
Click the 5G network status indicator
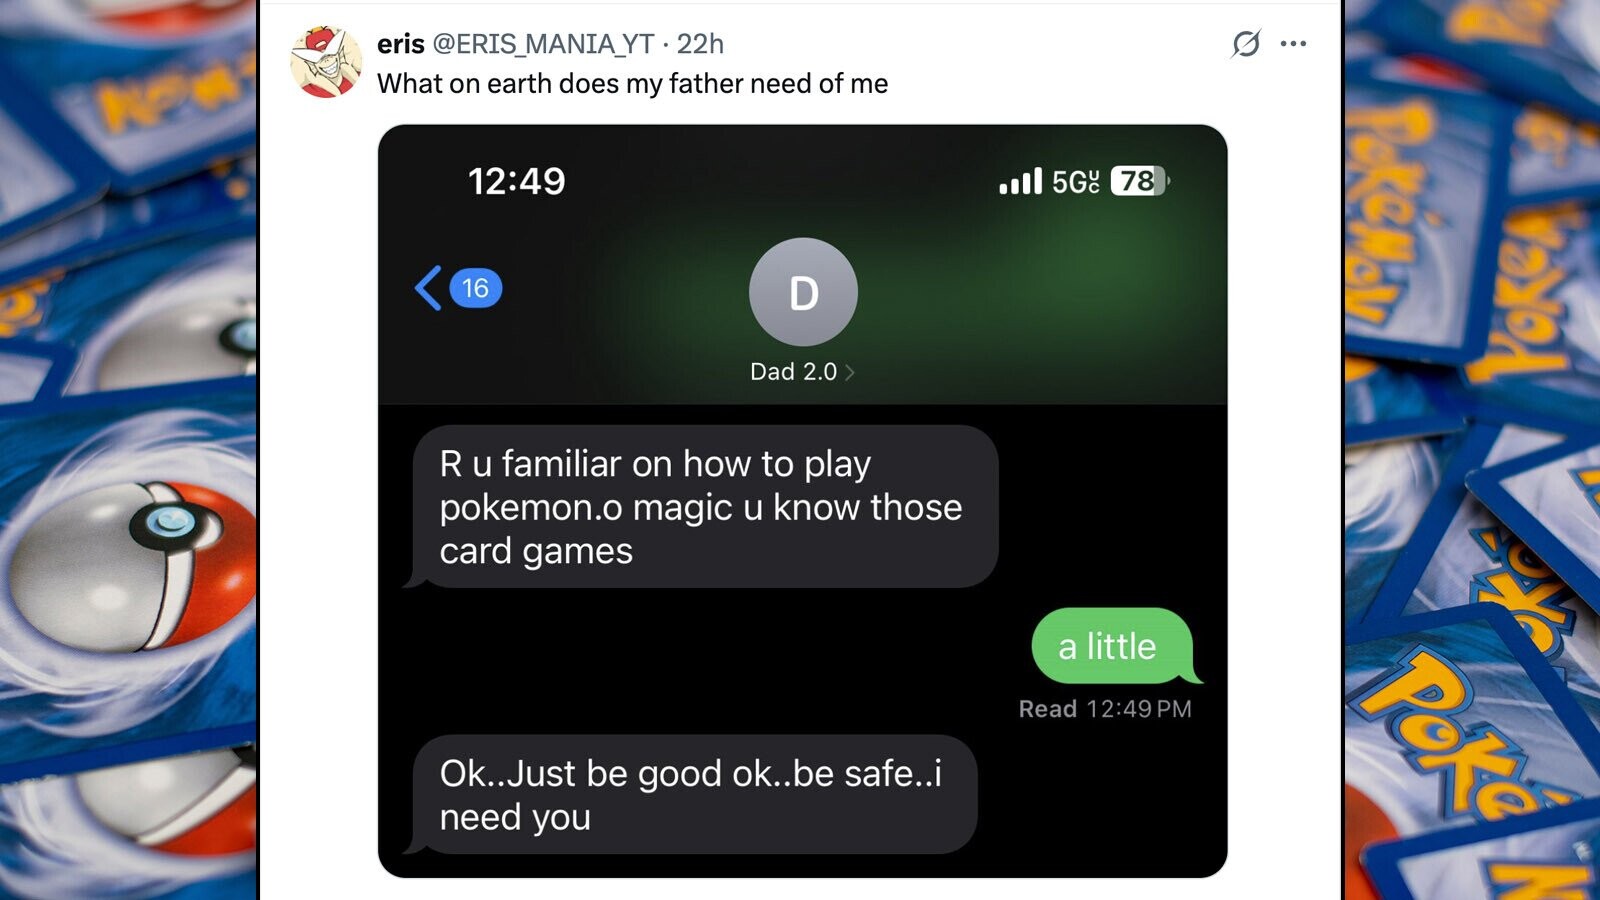pyautogui.click(x=1076, y=181)
